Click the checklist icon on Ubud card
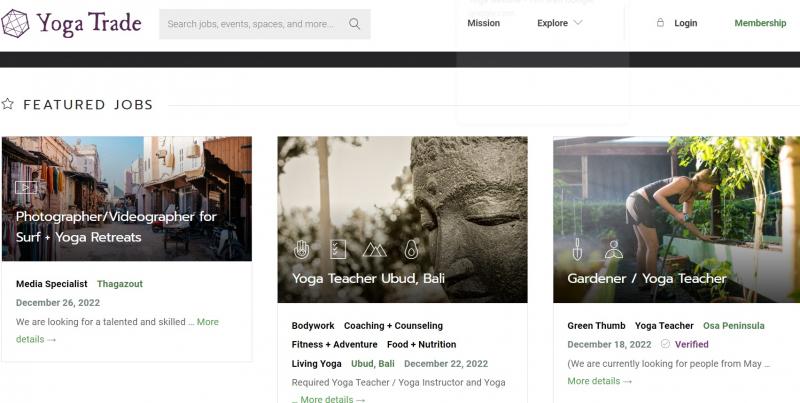The image size is (800, 403). coord(338,249)
